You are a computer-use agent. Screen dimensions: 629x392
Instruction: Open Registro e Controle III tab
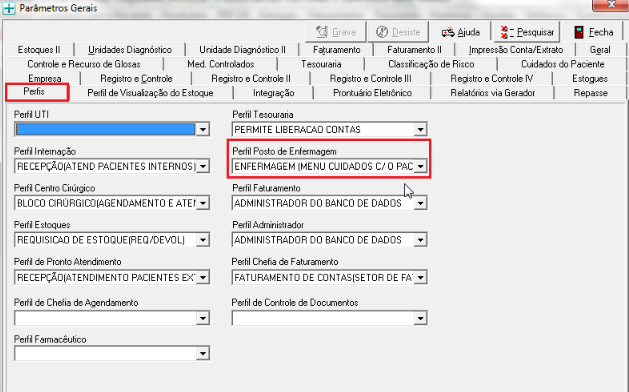tap(371, 79)
